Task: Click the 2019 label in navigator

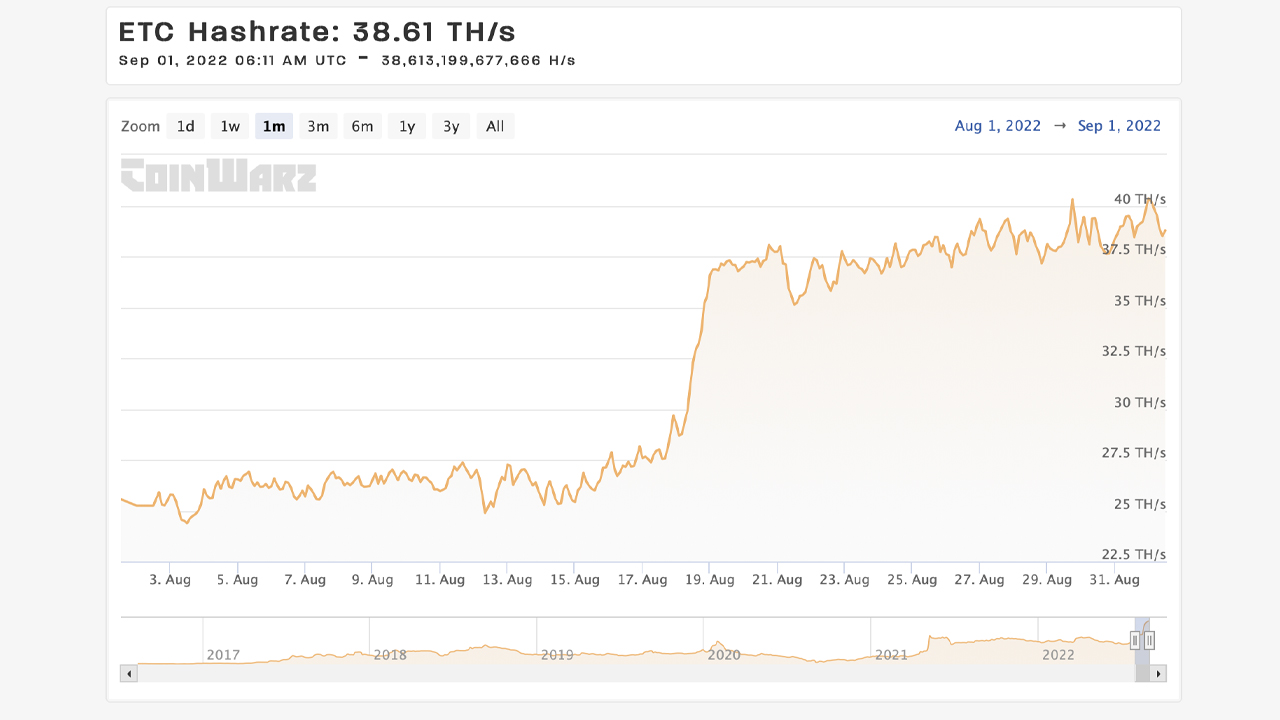Action: point(557,655)
